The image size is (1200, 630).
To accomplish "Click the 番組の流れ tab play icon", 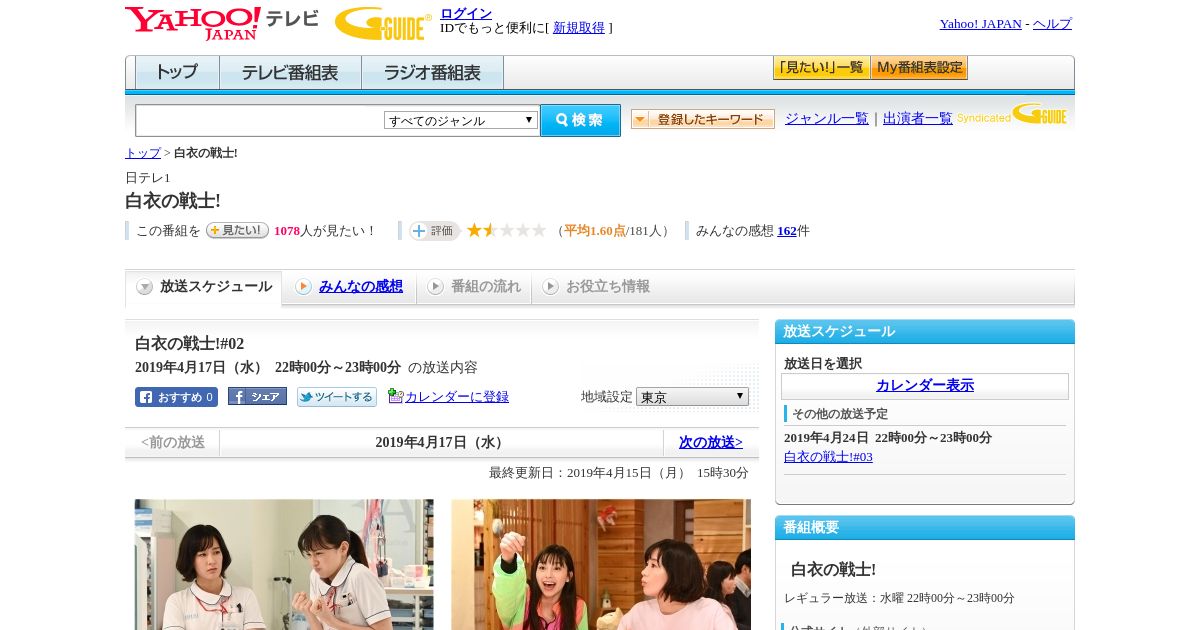I will click(x=435, y=287).
